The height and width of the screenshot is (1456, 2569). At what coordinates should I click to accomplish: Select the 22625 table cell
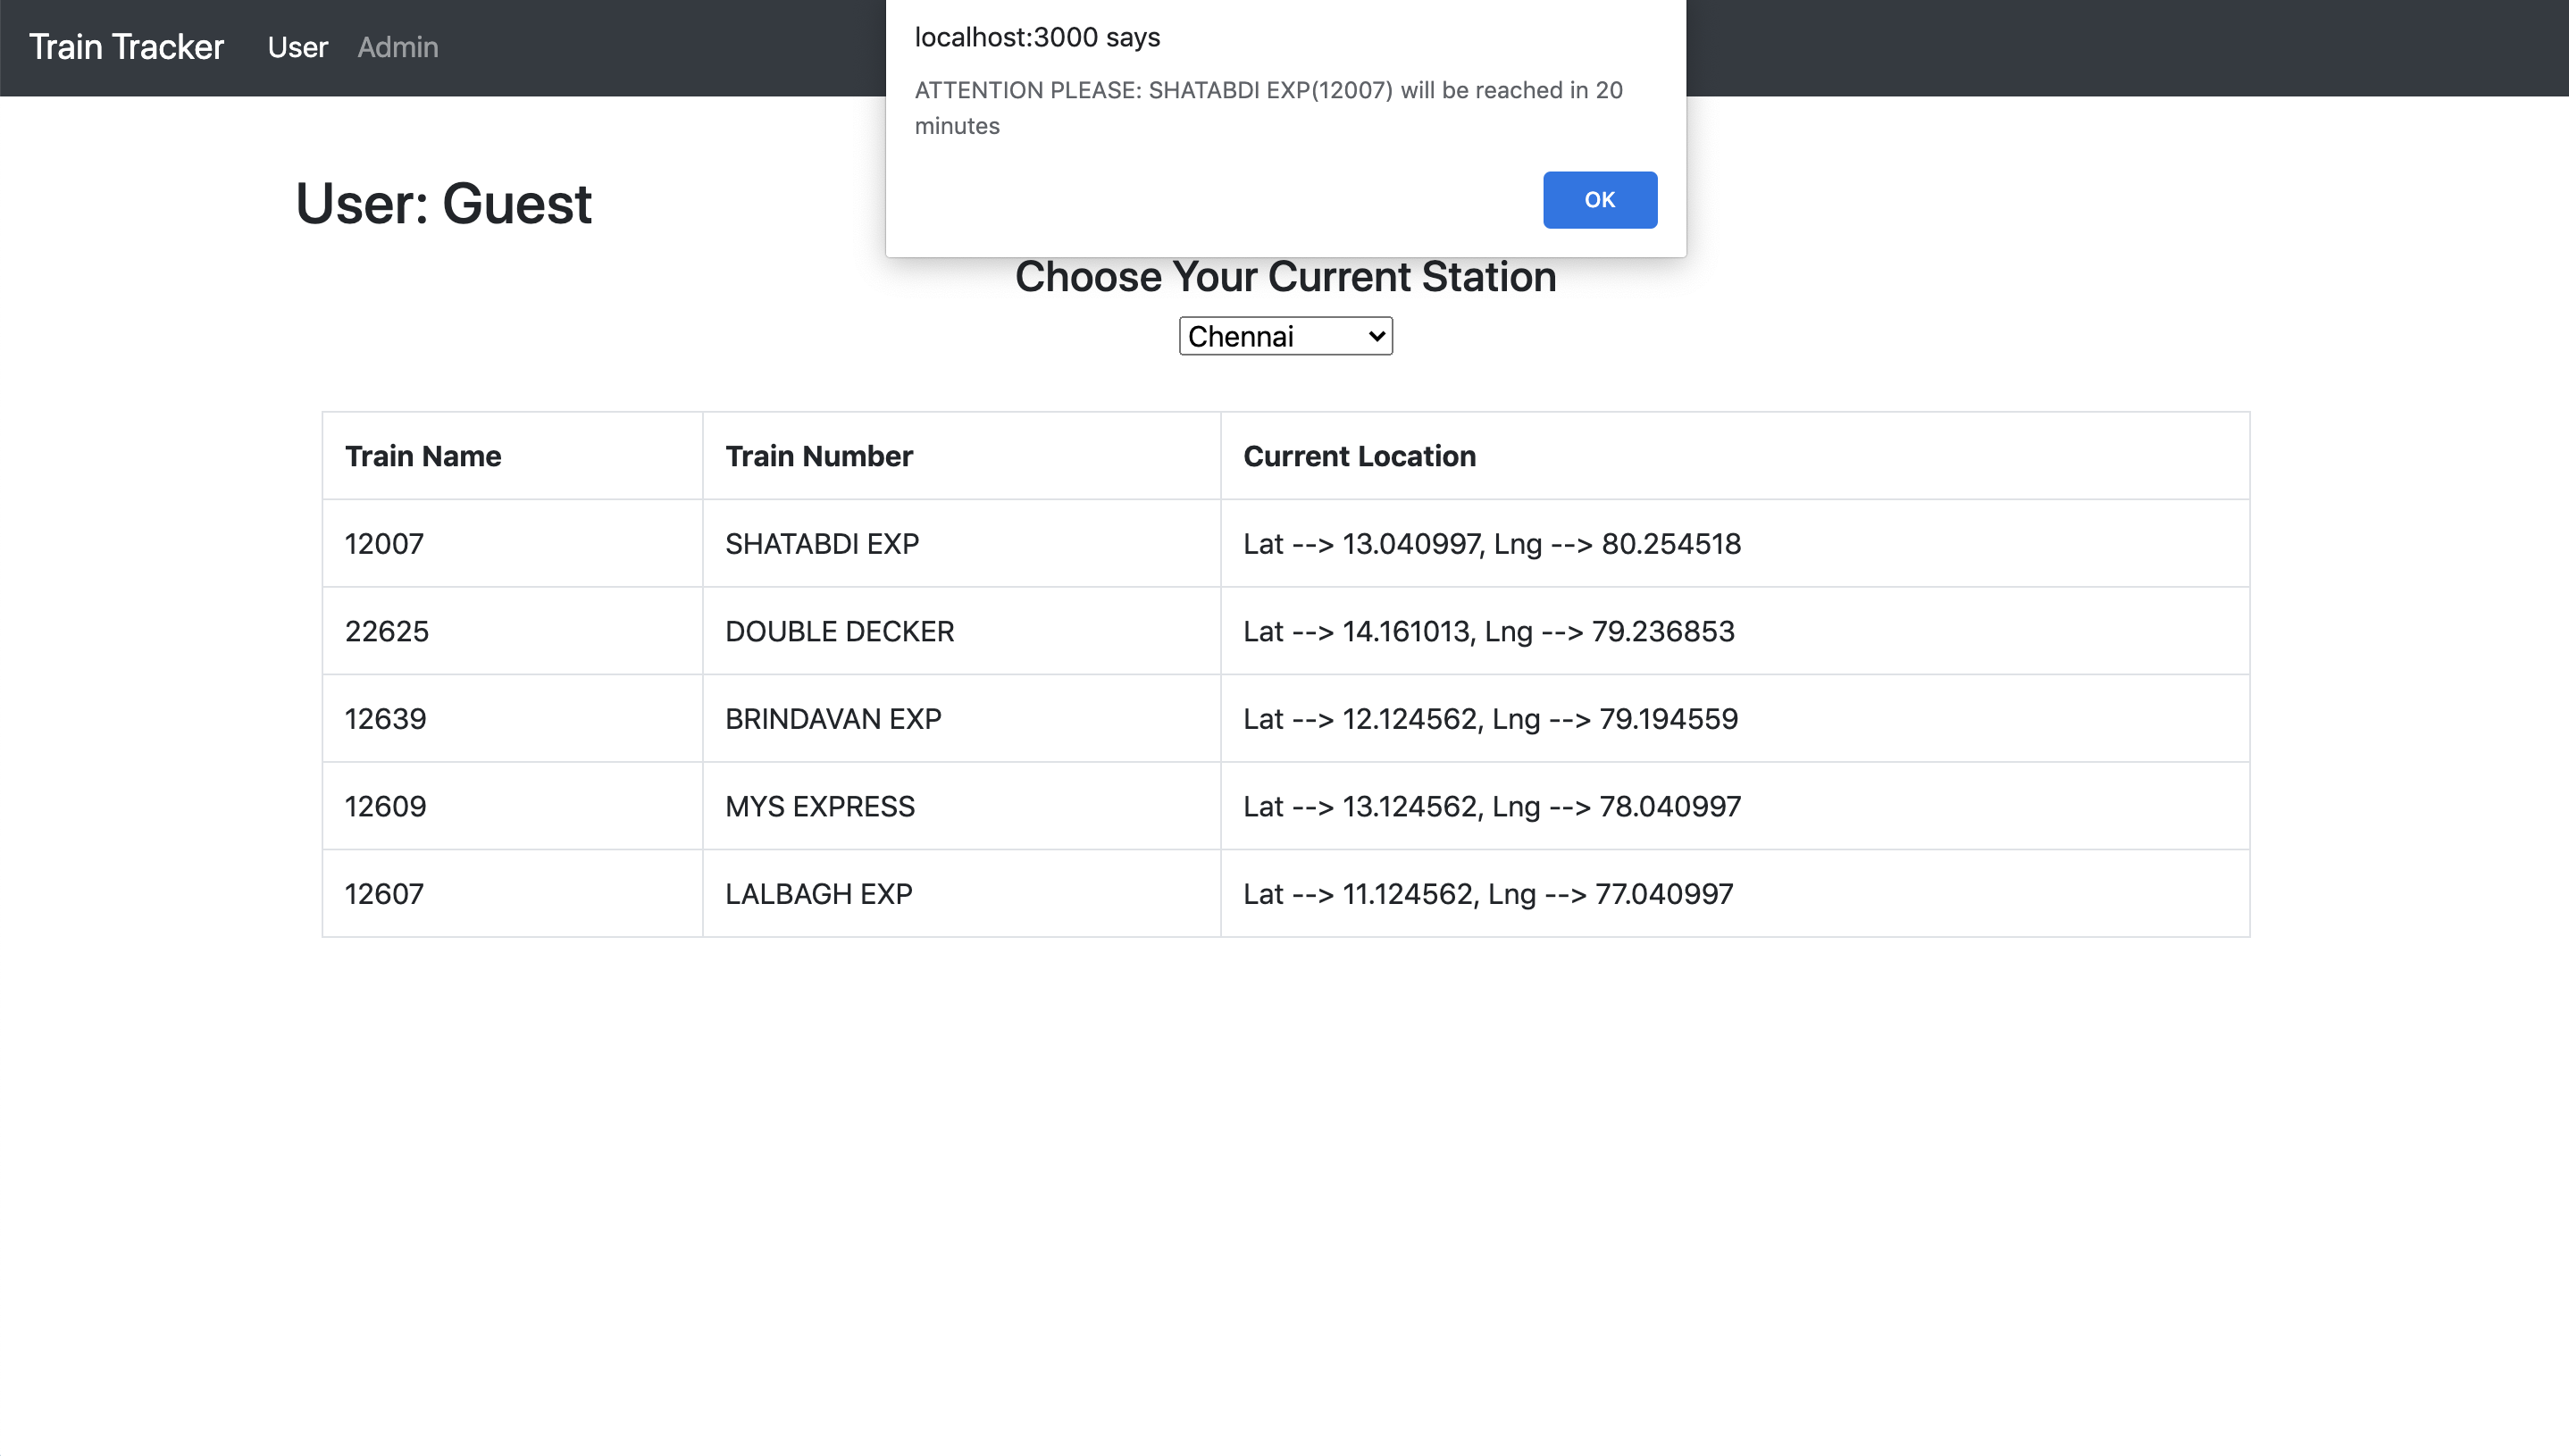pyautogui.click(x=386, y=631)
